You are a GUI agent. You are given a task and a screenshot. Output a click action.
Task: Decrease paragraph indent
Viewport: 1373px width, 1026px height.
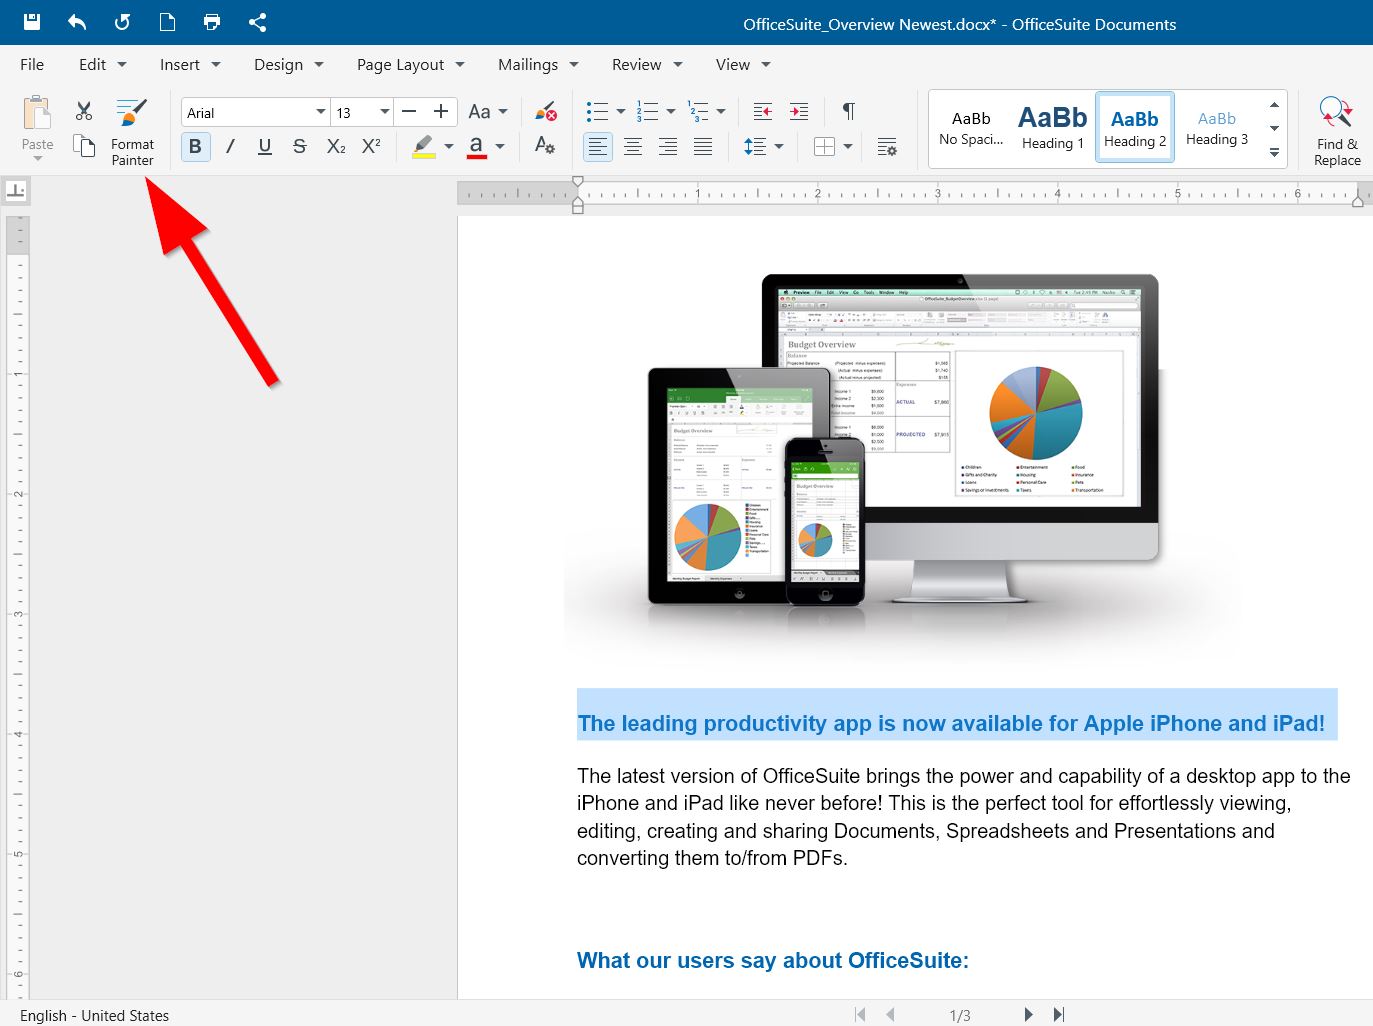(x=763, y=111)
